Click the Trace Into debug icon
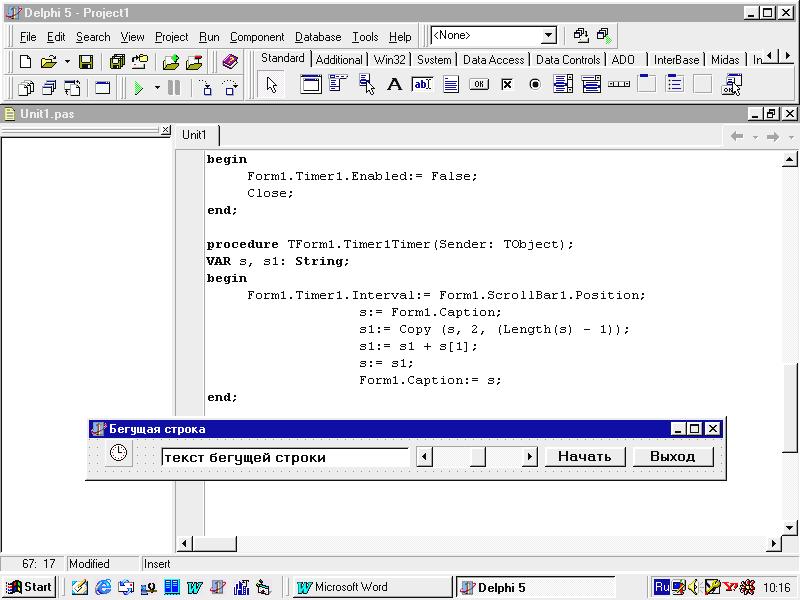Viewport: 800px width, 600px height. tap(206, 88)
